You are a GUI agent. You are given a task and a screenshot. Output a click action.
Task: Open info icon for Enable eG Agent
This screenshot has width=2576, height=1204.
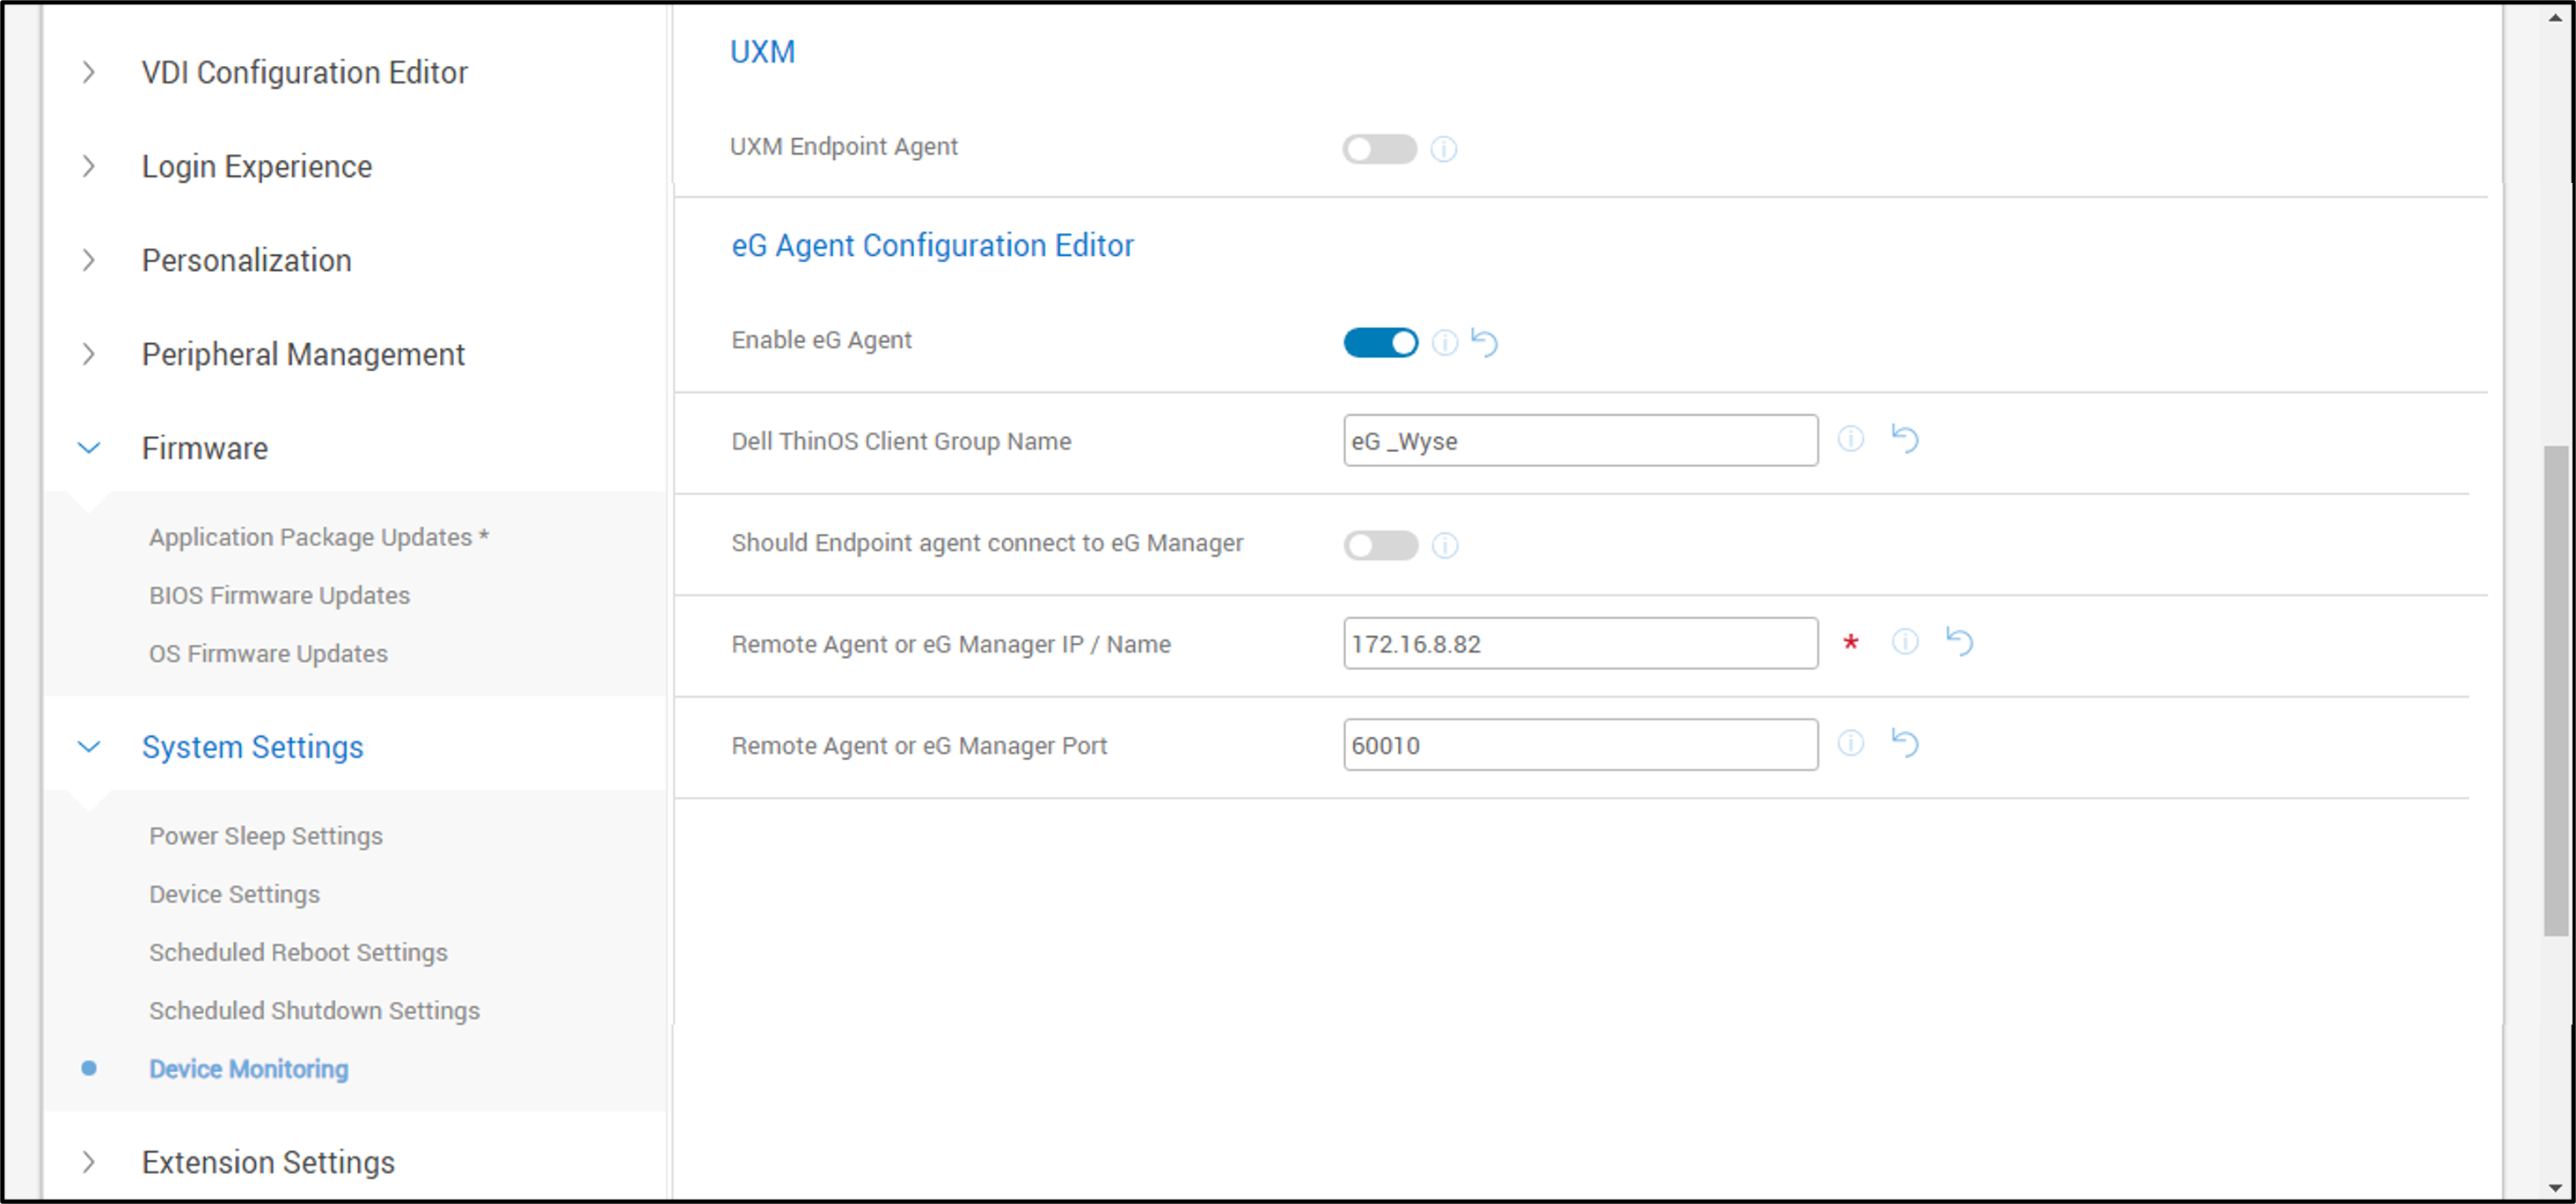(x=1444, y=343)
